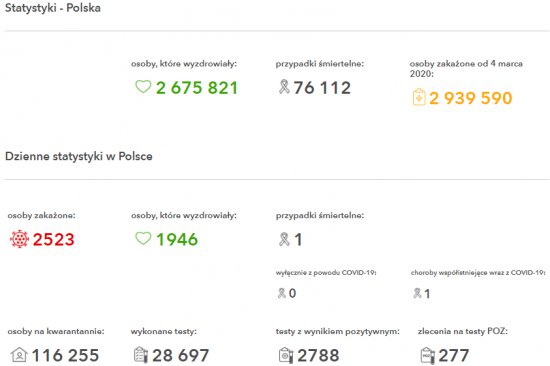
Task: Click the positive test icon beside 2788
Action: (x=286, y=355)
